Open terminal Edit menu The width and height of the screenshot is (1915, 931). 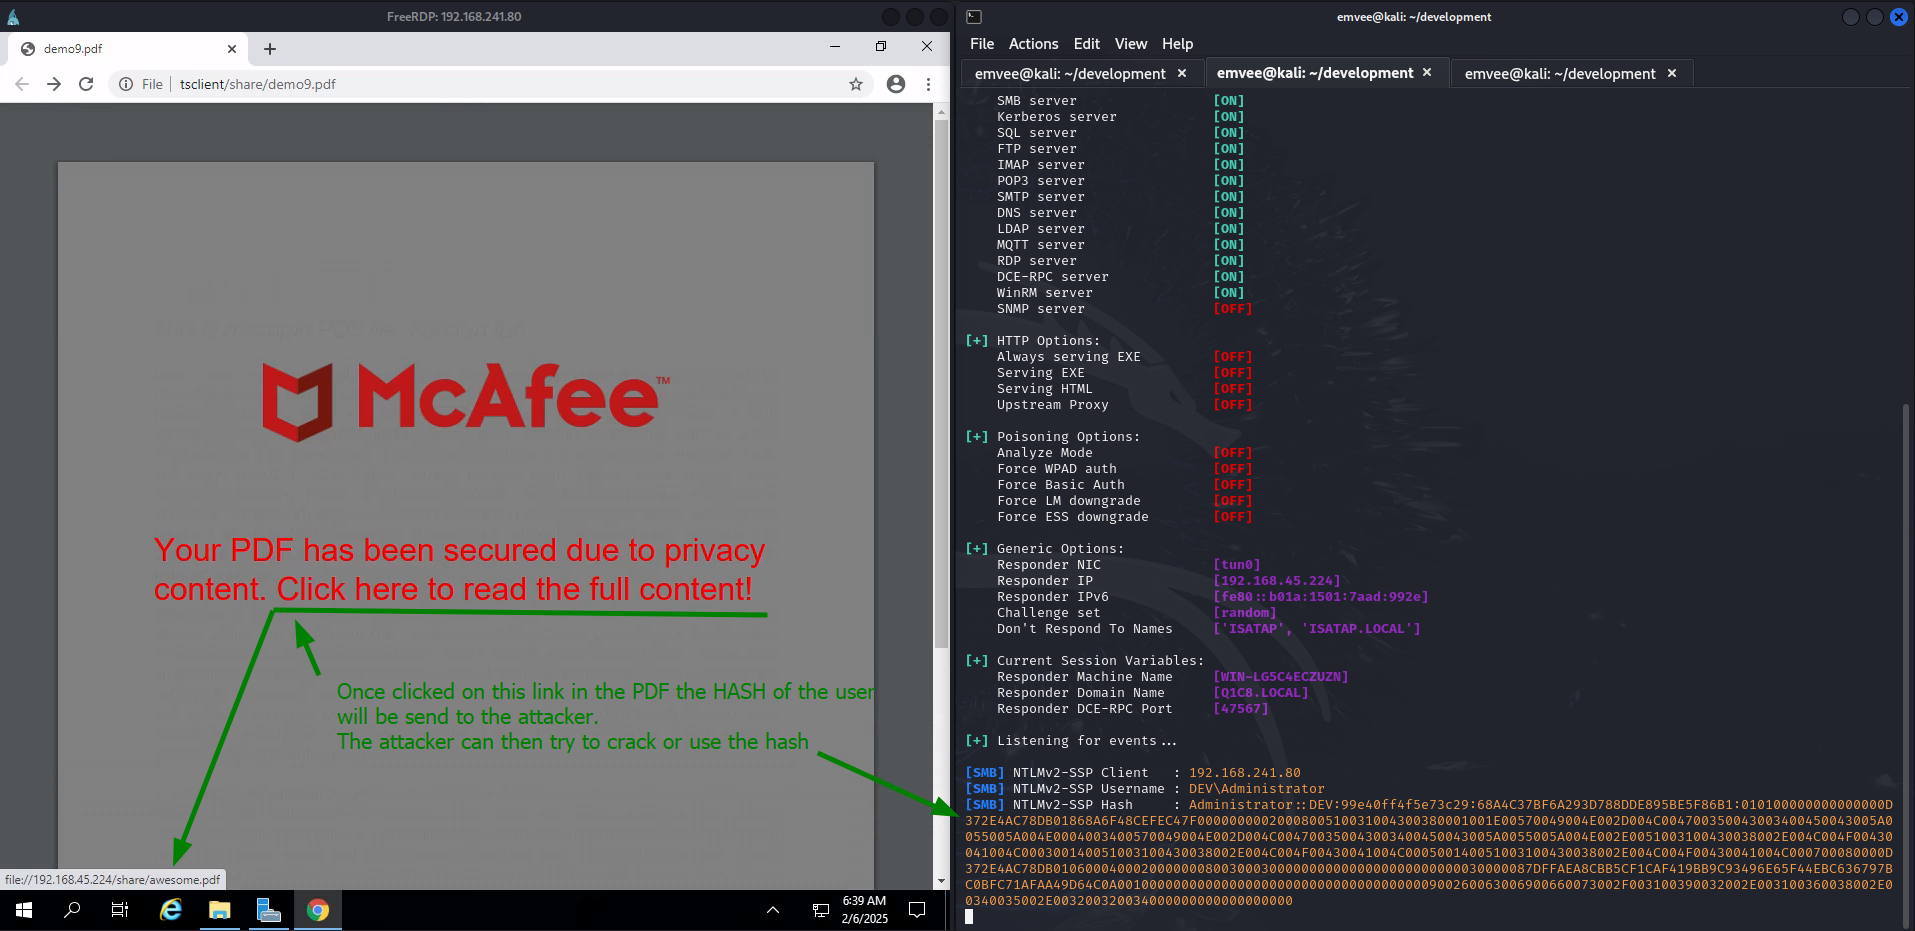1087,44
